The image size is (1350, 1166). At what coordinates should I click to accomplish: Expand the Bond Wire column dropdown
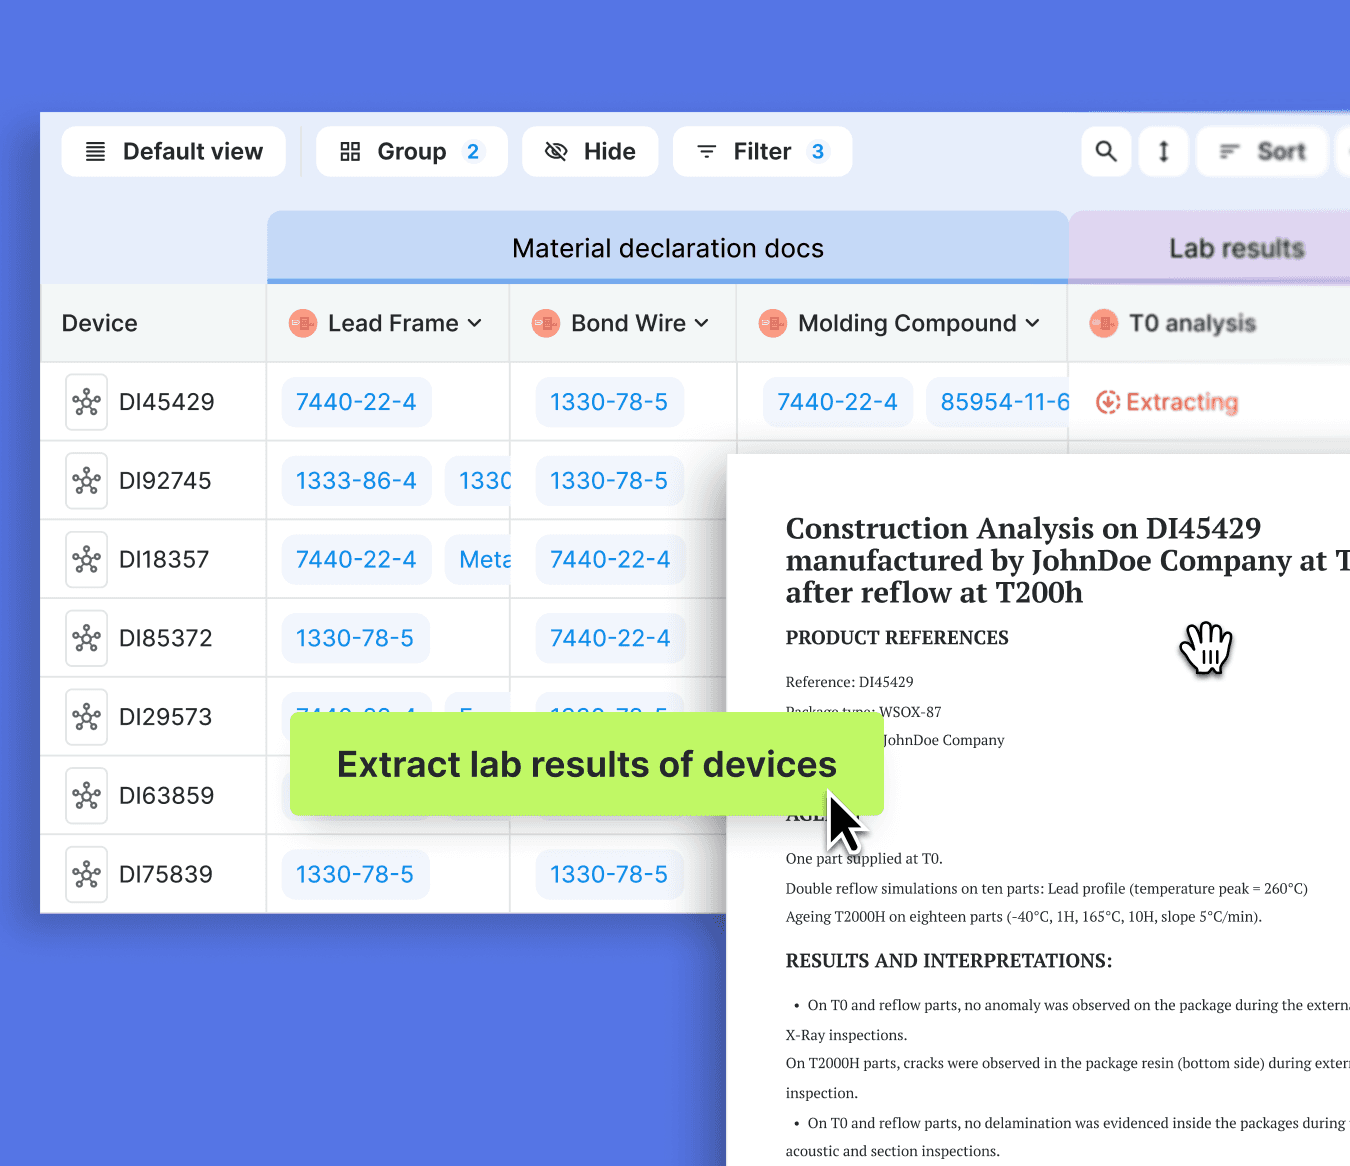[702, 323]
